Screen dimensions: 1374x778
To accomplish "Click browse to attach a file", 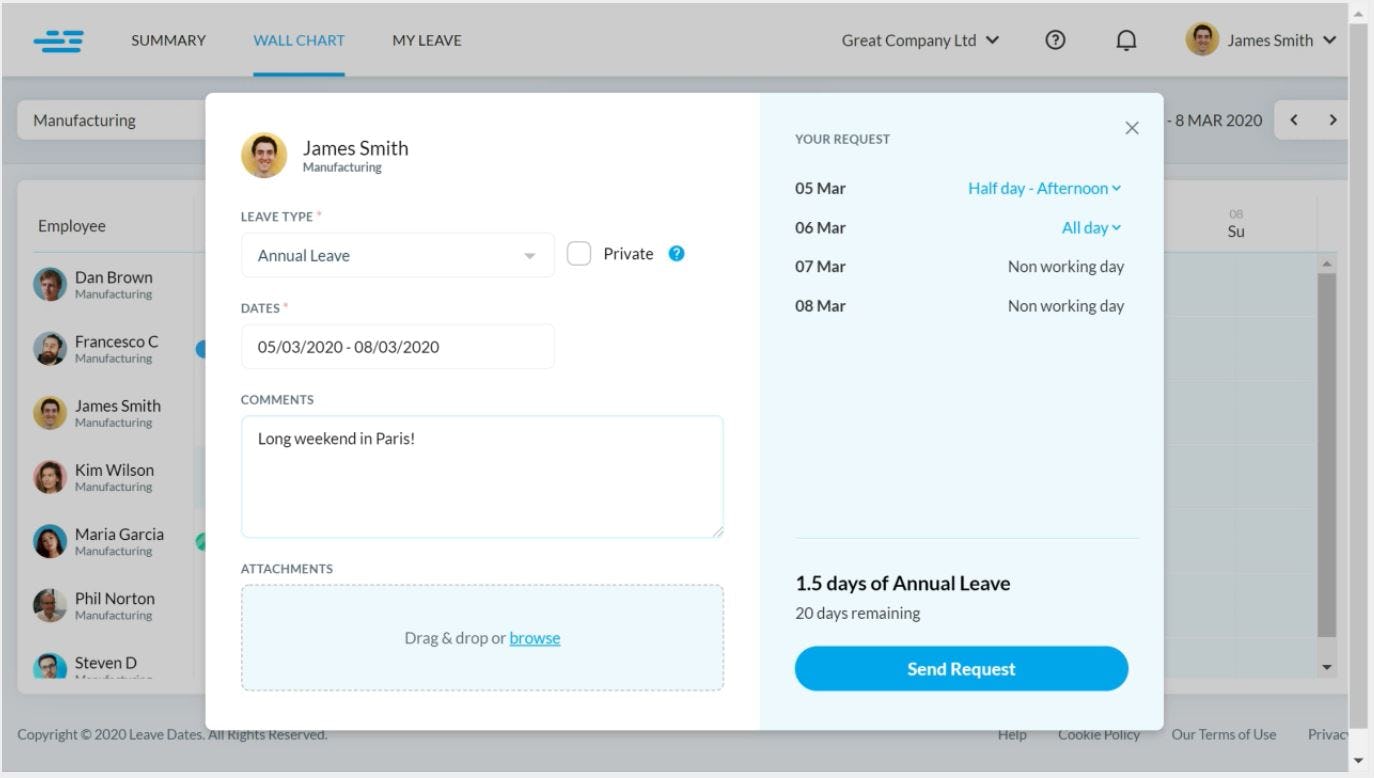I will point(534,637).
